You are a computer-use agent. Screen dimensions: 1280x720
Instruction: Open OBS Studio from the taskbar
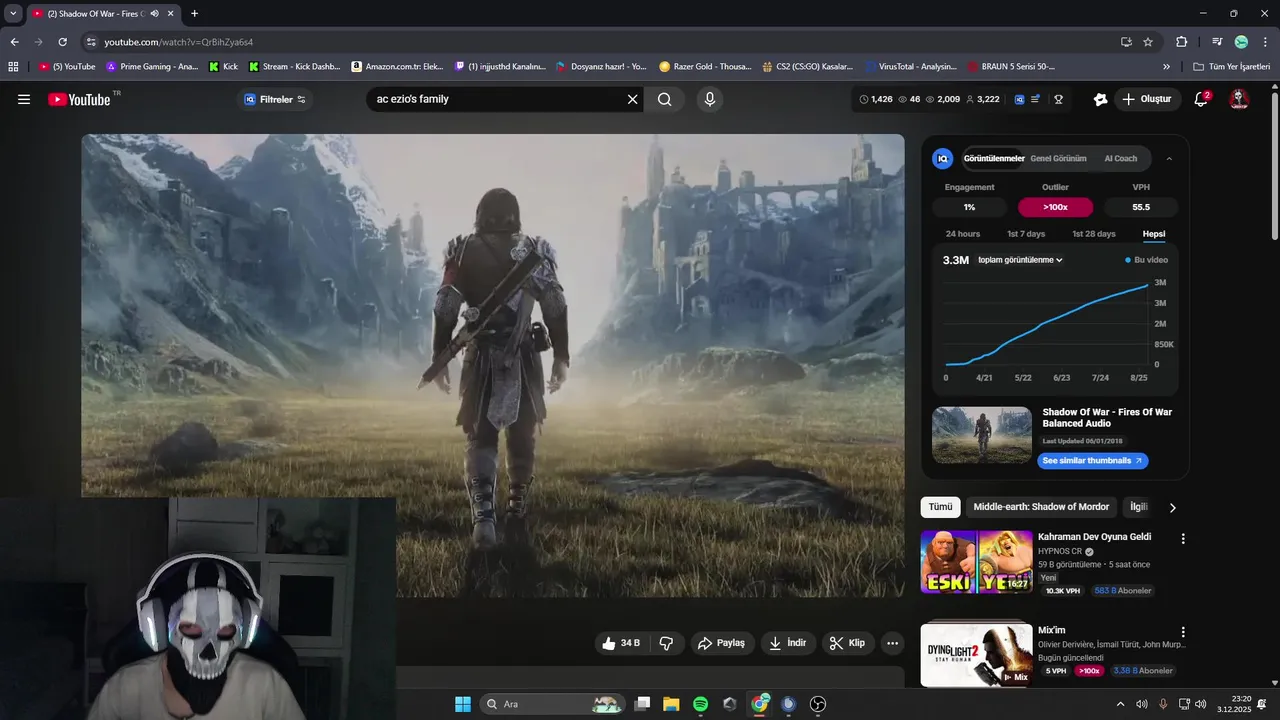(818, 704)
